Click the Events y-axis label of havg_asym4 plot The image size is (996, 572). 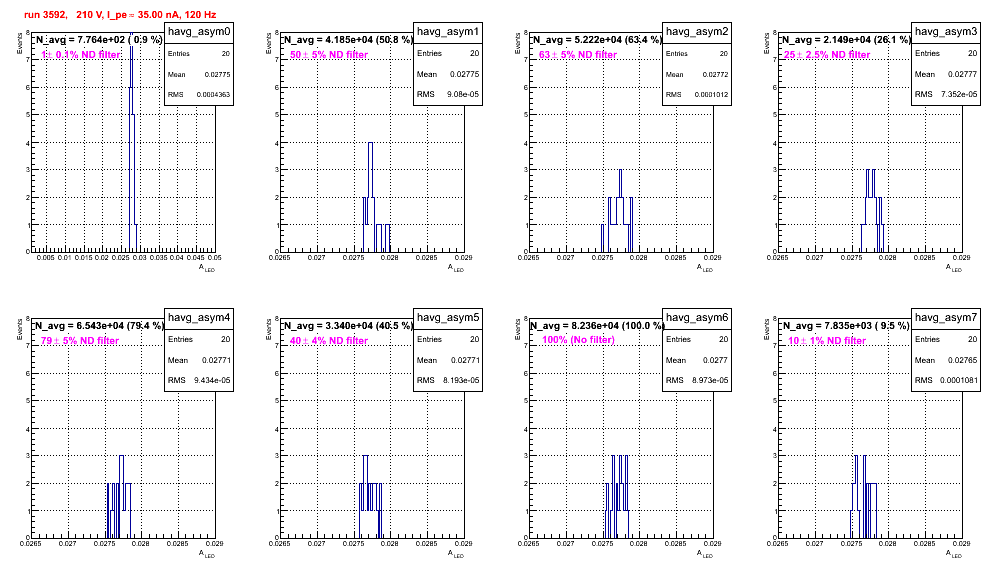click(x=20, y=329)
